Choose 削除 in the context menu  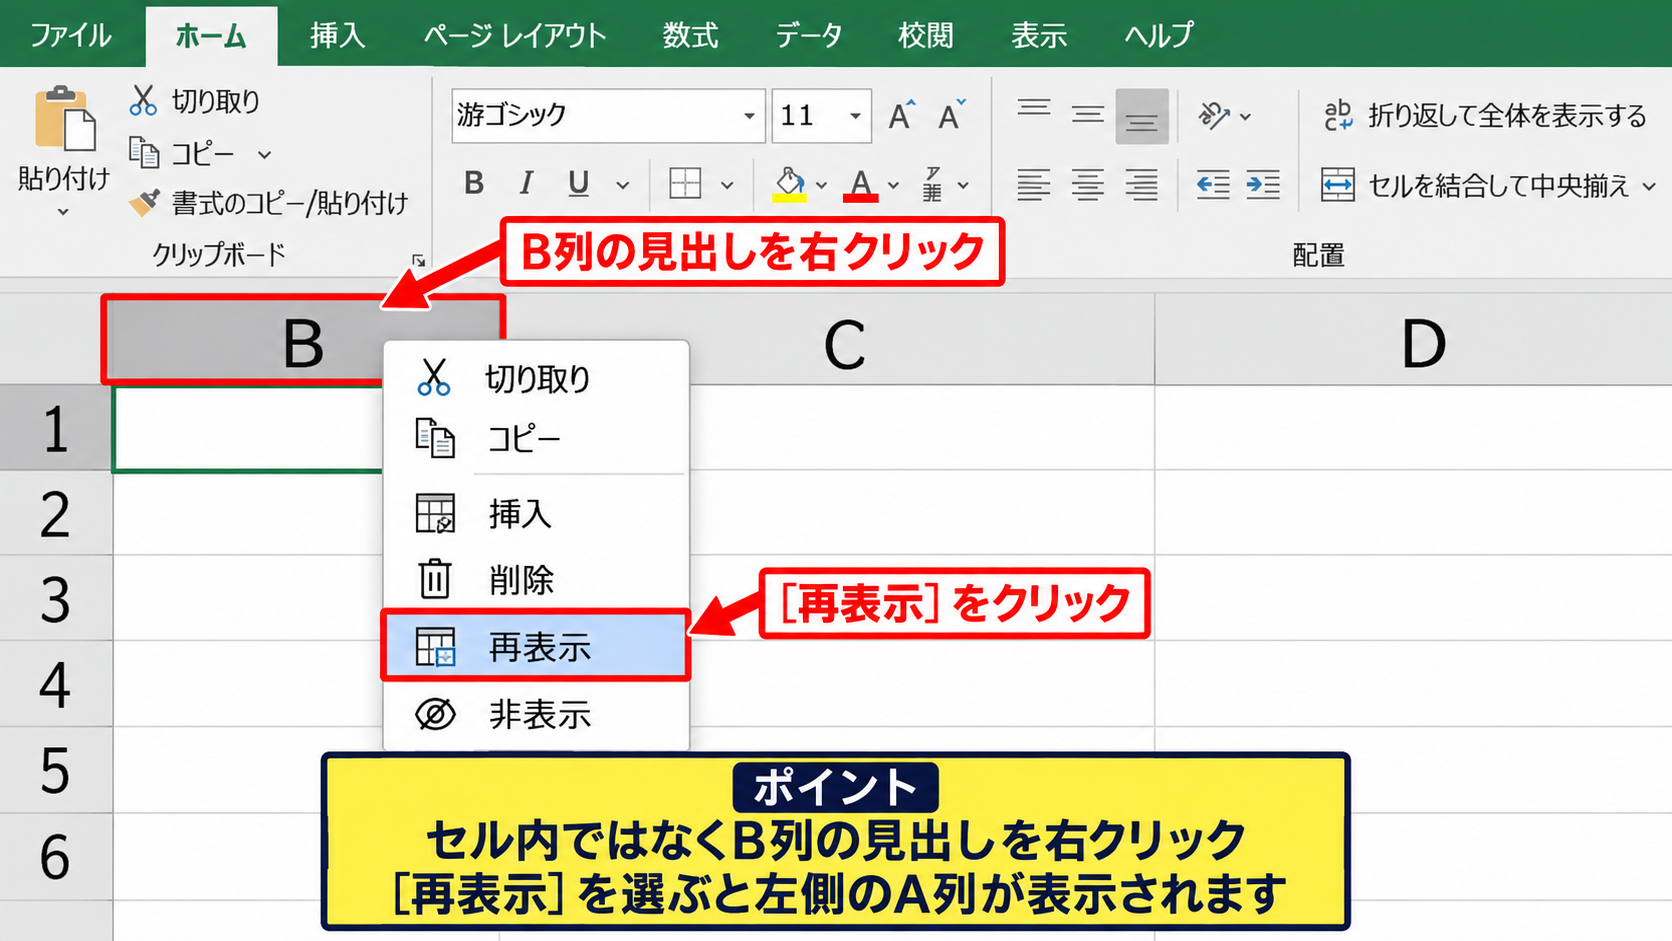(x=536, y=579)
